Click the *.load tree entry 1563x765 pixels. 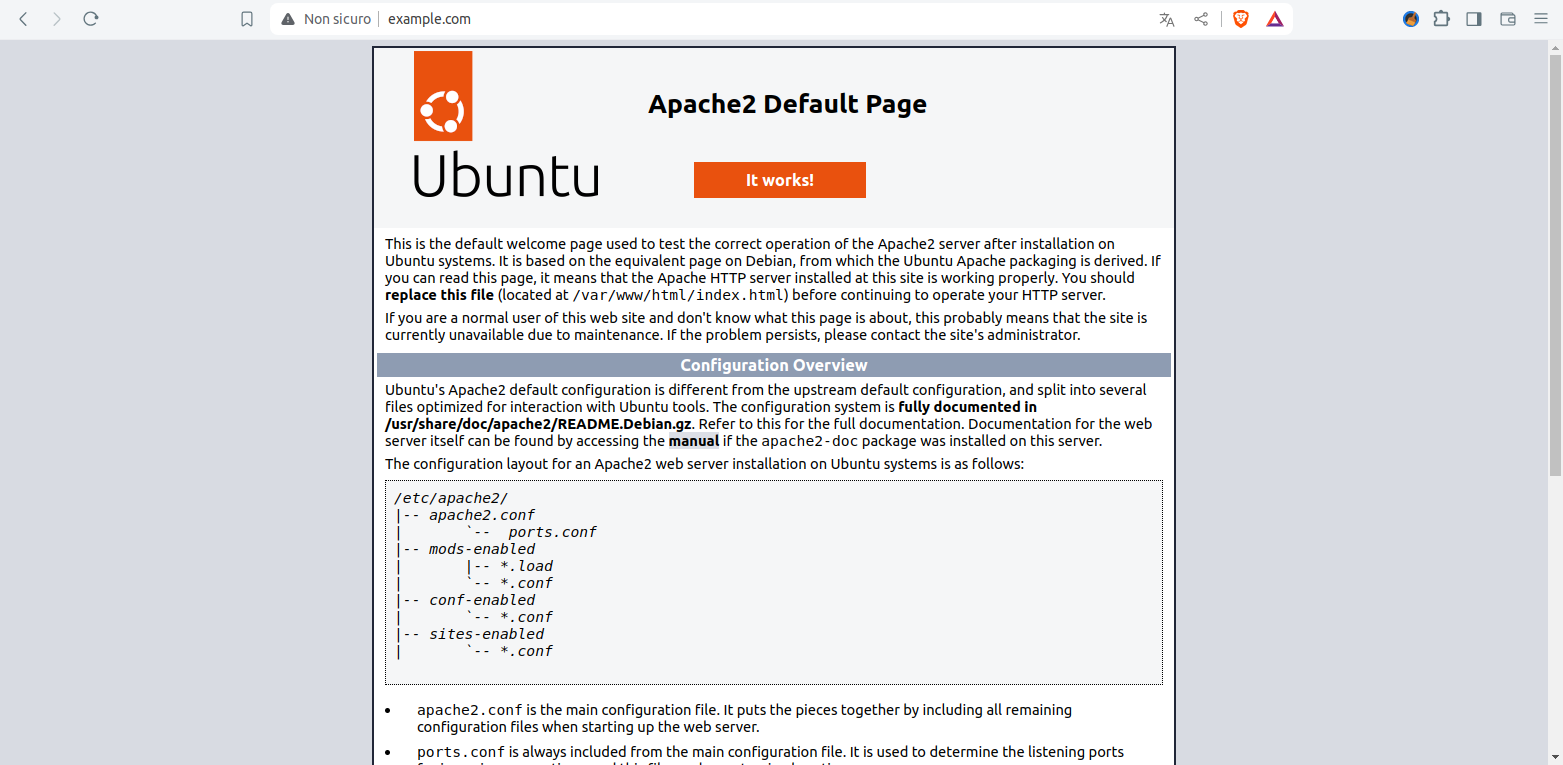point(526,566)
